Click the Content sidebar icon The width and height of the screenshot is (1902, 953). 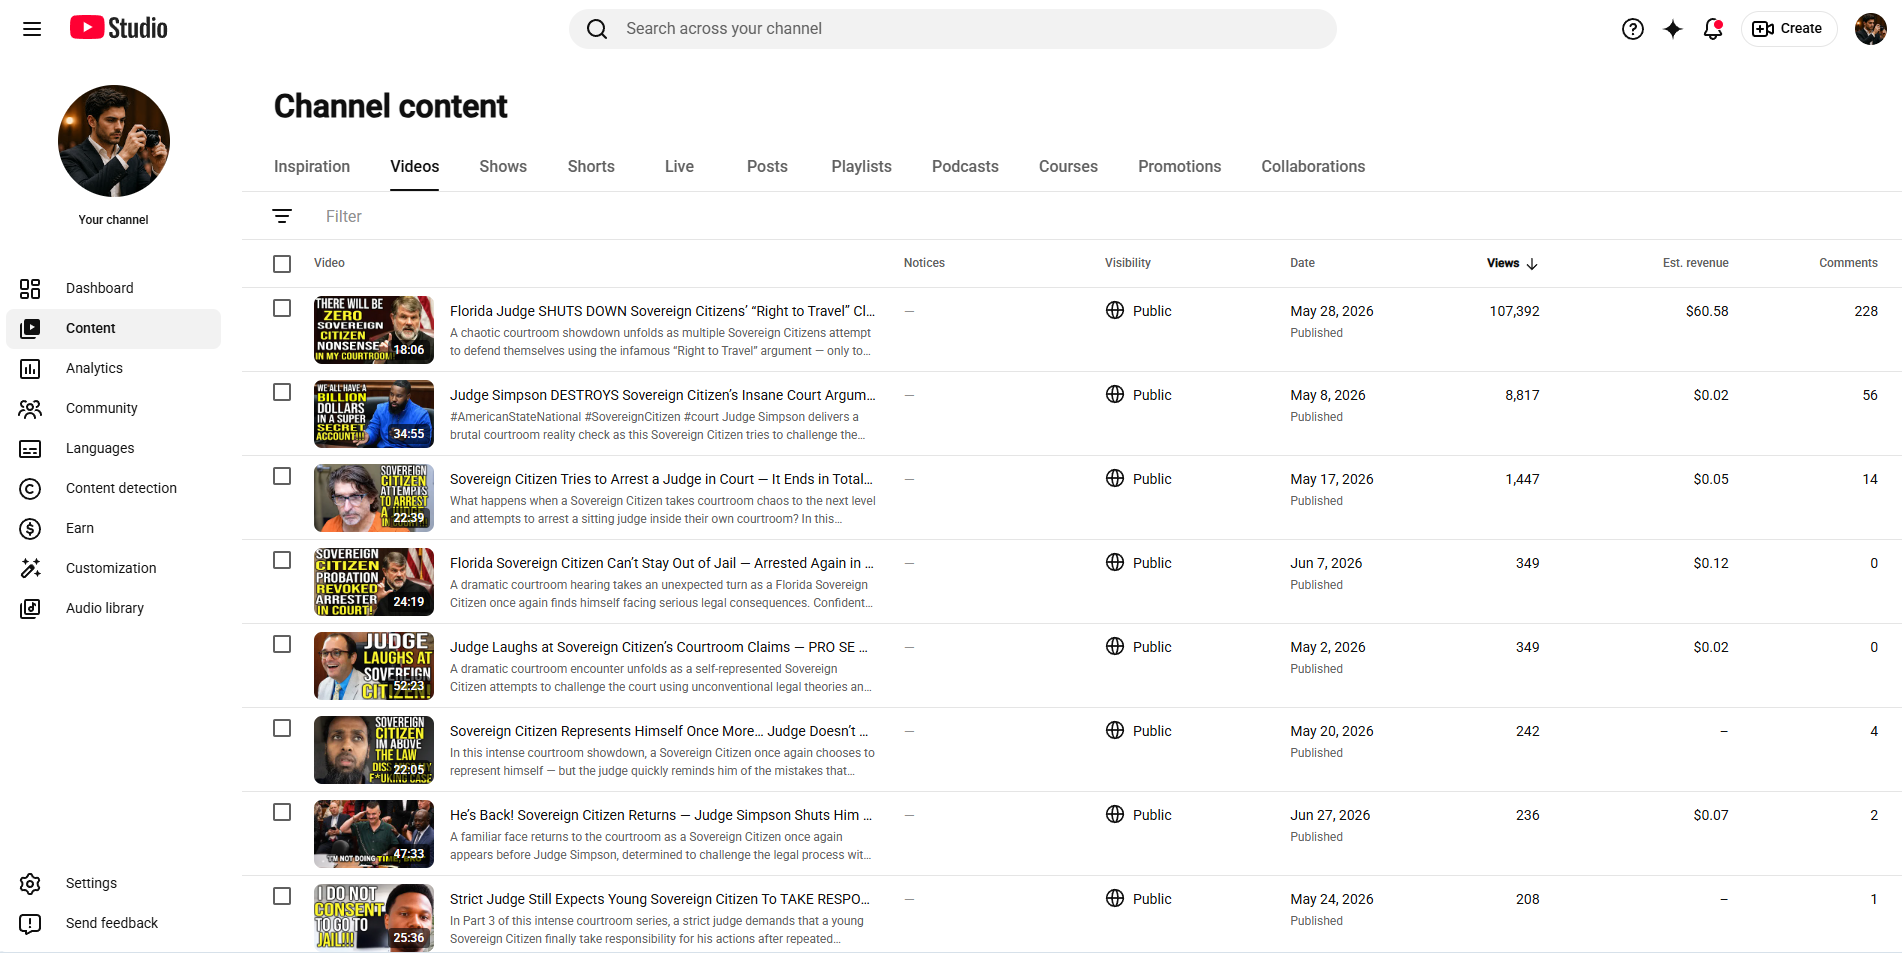pos(30,328)
